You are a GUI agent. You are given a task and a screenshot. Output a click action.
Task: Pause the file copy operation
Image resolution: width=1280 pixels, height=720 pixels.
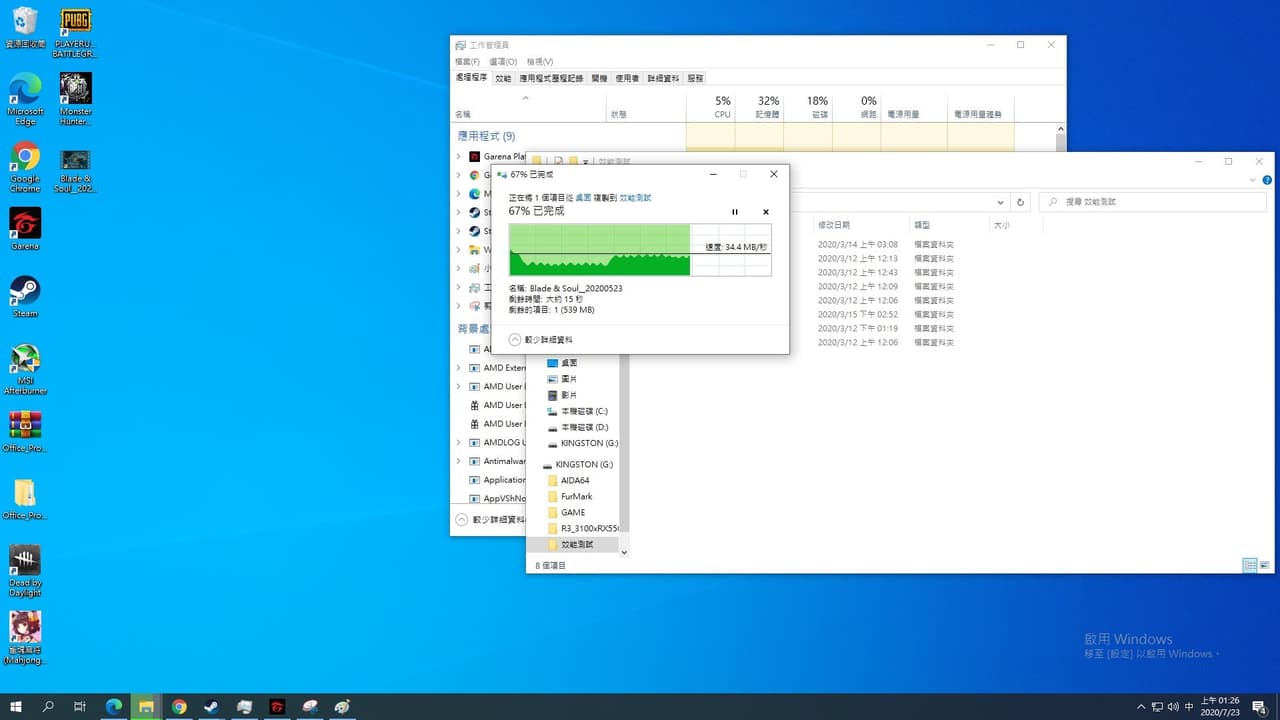pos(735,212)
